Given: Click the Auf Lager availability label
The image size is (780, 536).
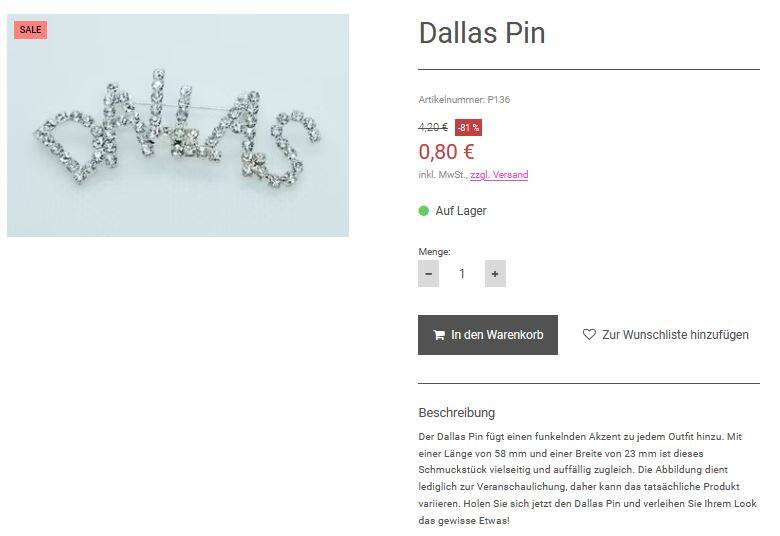Looking at the screenshot, I should (x=461, y=211).
